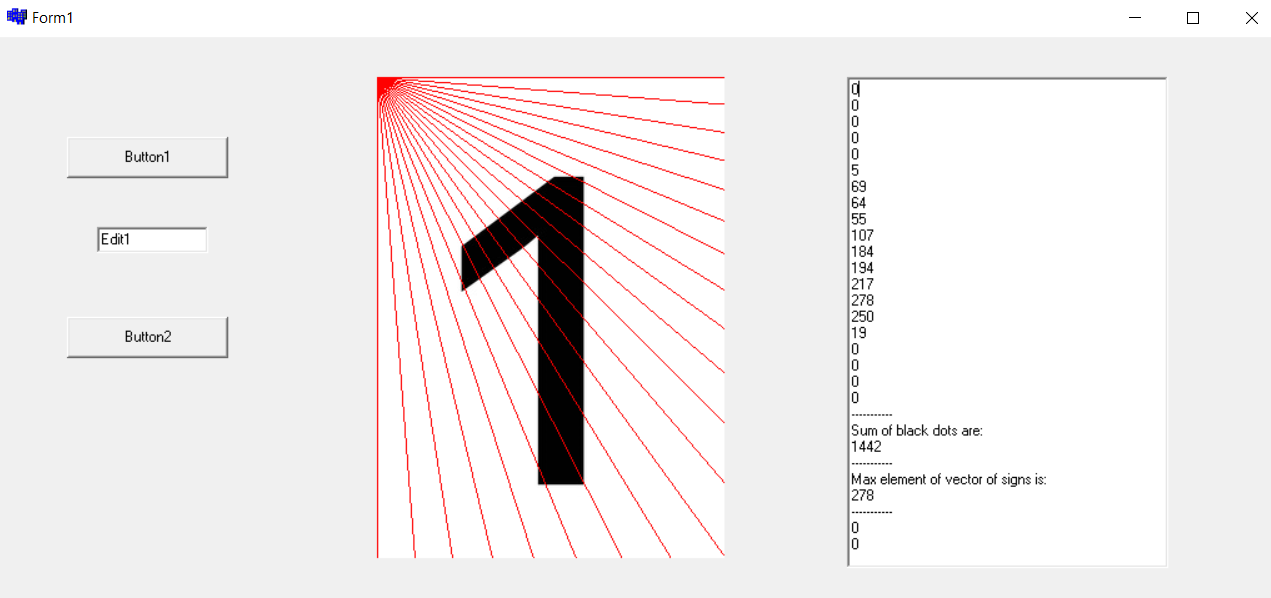Close the Form1 window

pyautogui.click(x=1251, y=18)
